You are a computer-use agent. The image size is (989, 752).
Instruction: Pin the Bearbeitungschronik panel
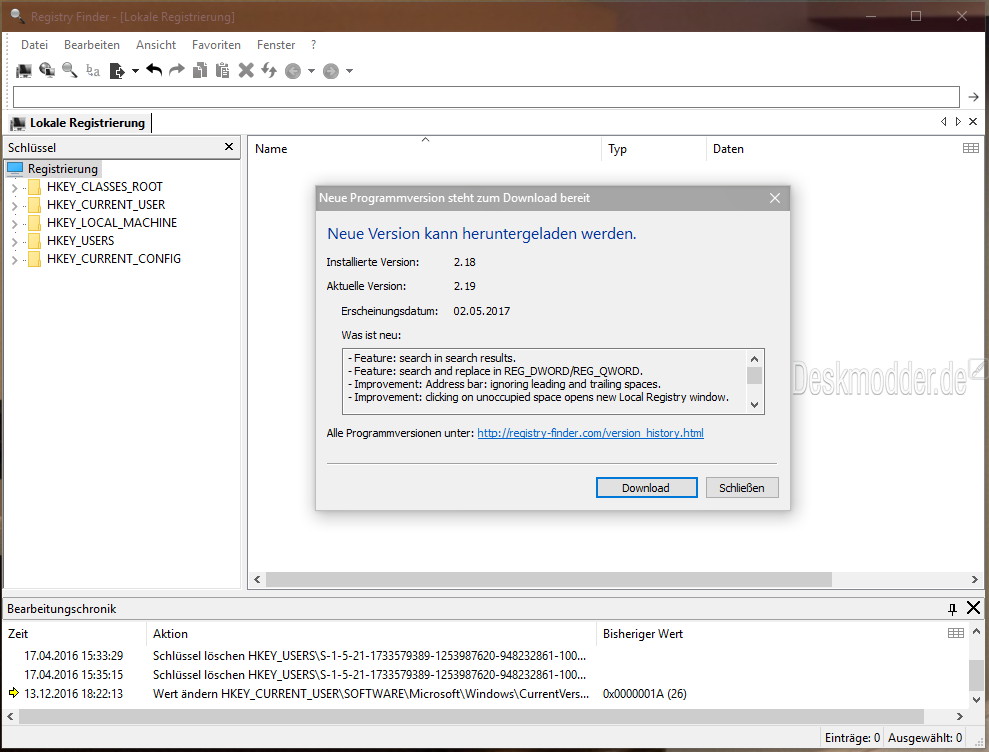(952, 609)
